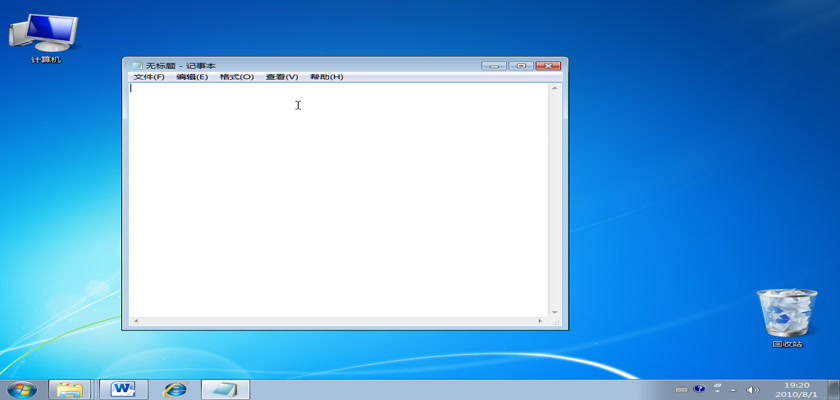
Task: Open the Windows Start button
Action: tap(21, 389)
